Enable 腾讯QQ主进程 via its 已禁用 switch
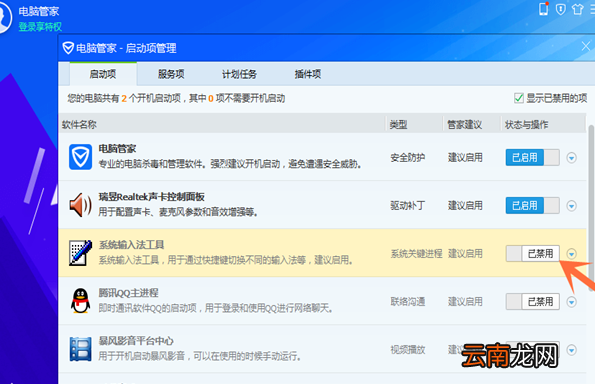Viewport: 595px width, 384px height. [532, 302]
